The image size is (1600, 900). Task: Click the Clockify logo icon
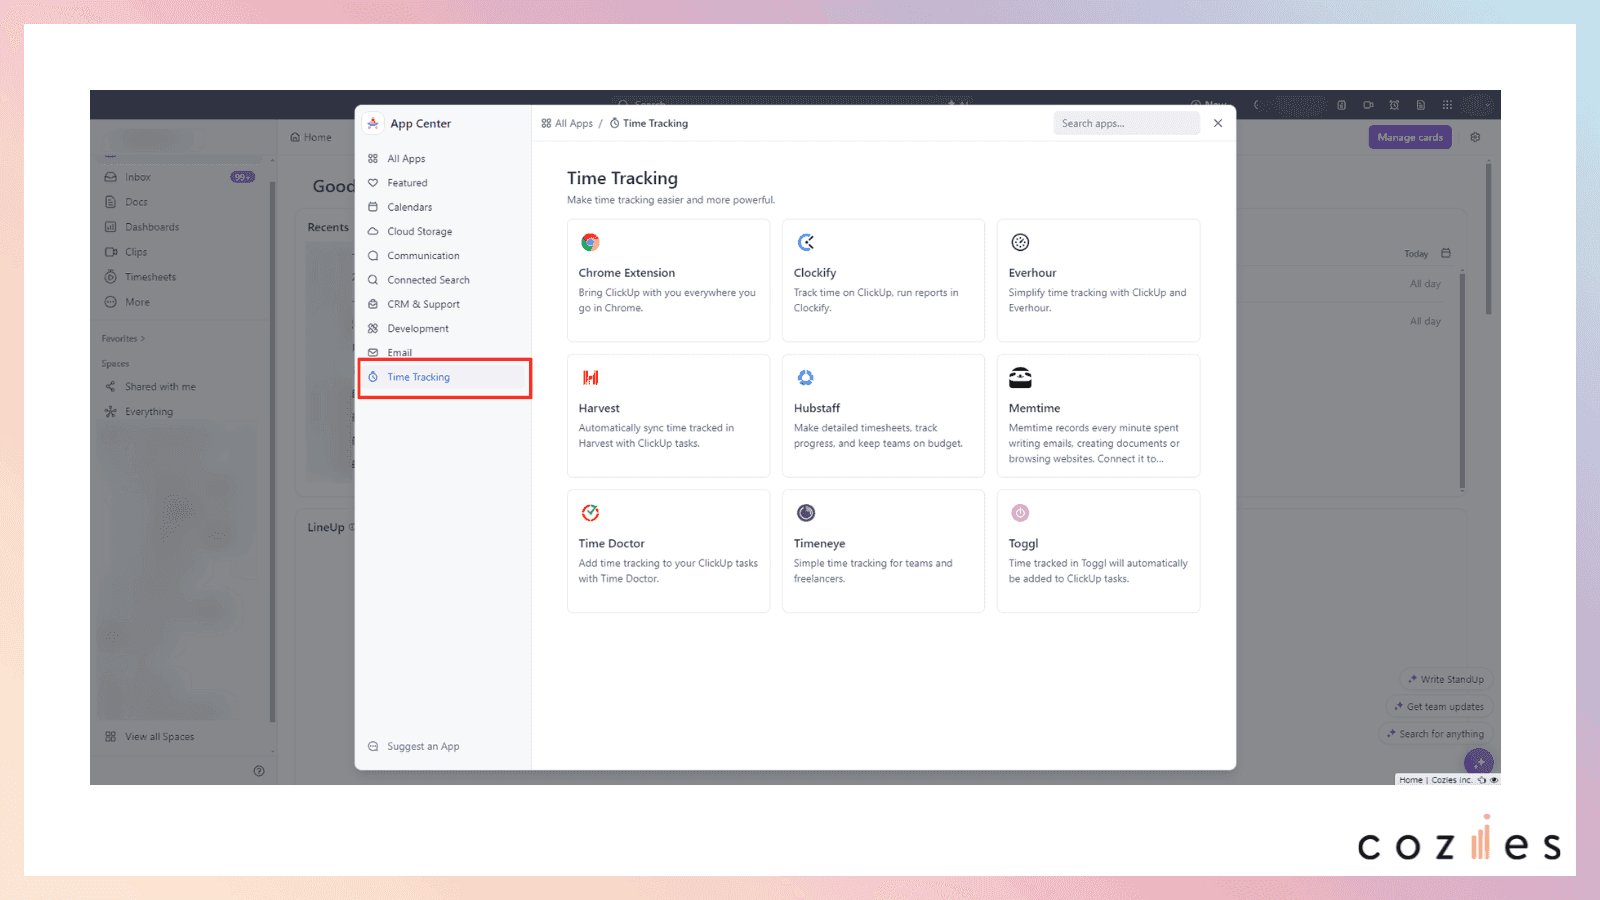click(806, 242)
